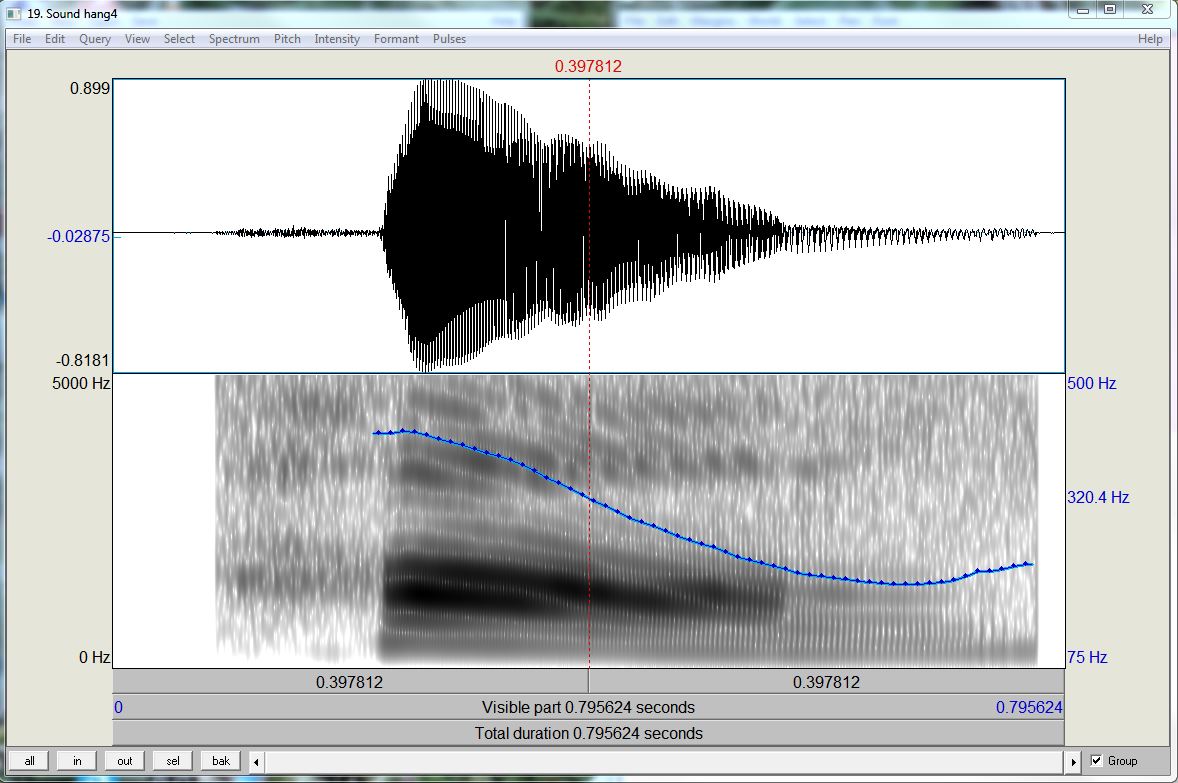Open the Formant menu

click(397, 39)
